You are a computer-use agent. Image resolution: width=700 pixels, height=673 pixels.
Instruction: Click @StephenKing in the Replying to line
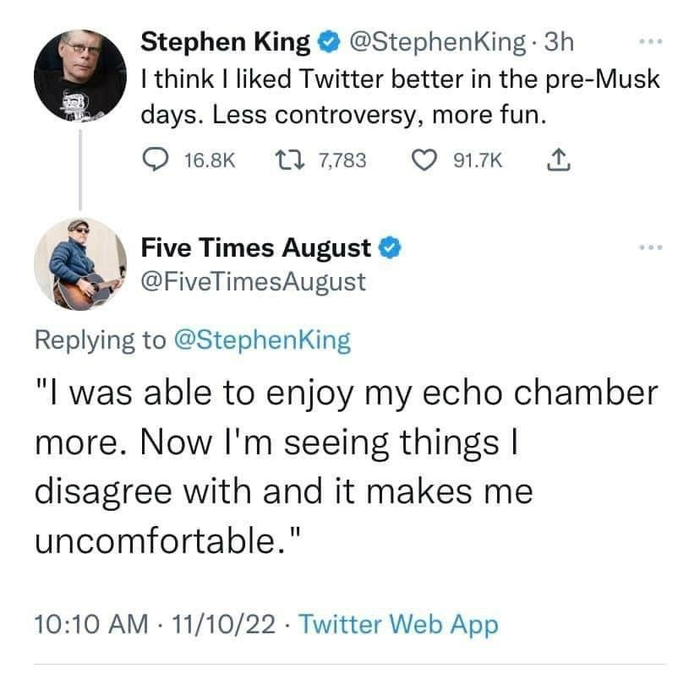coord(262,340)
